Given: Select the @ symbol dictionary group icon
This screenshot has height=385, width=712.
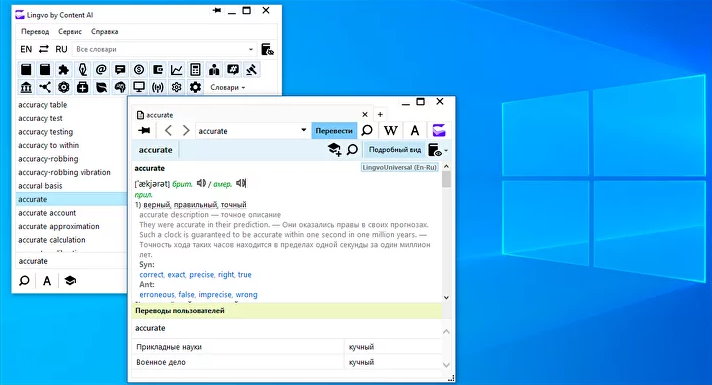Looking at the screenshot, I should click(101, 69).
